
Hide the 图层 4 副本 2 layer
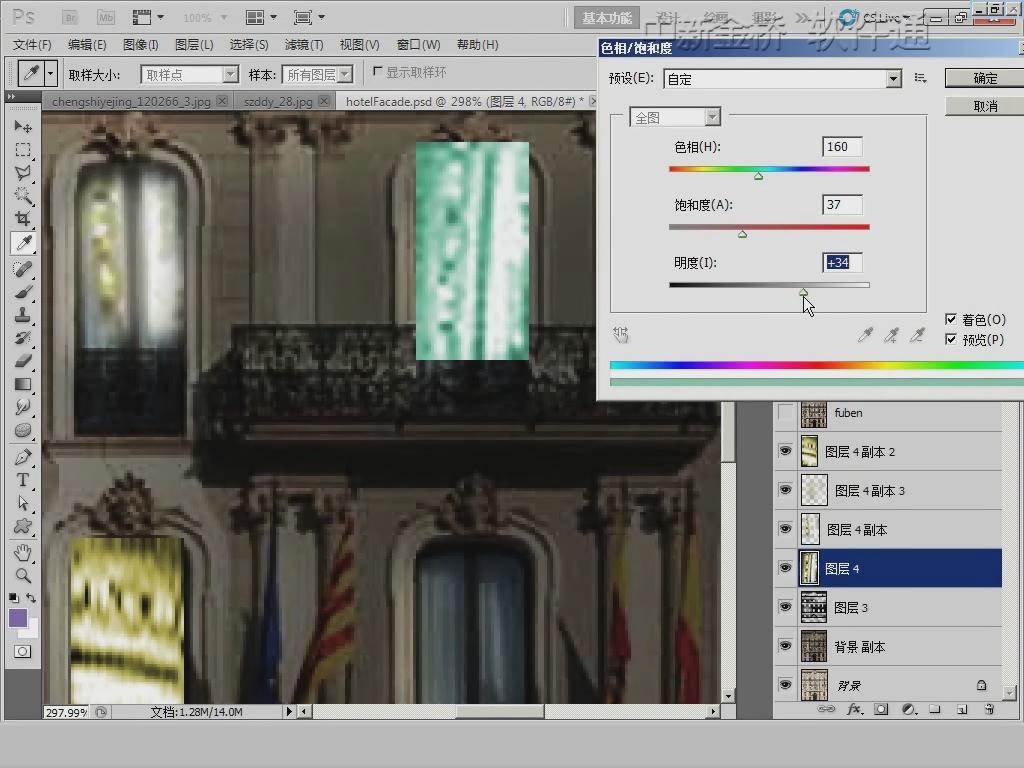click(x=785, y=451)
